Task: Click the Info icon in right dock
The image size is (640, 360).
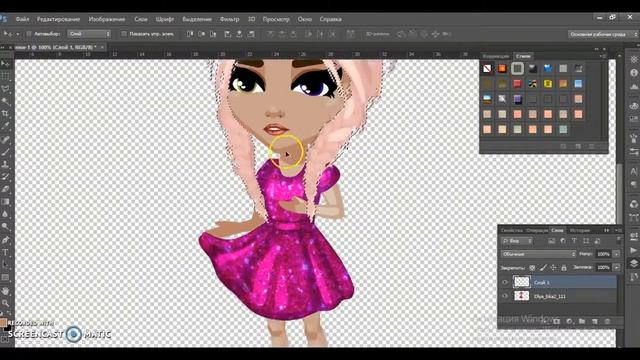Action: point(634,73)
